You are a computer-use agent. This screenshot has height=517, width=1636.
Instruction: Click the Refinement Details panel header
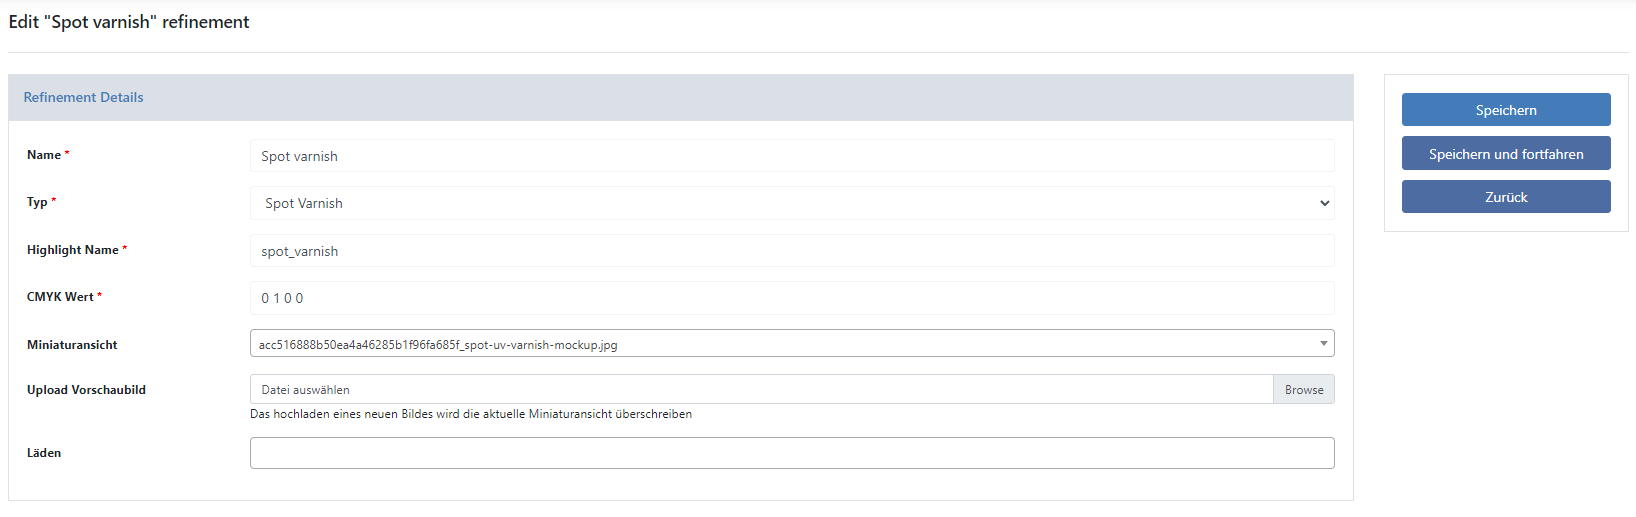tap(681, 97)
